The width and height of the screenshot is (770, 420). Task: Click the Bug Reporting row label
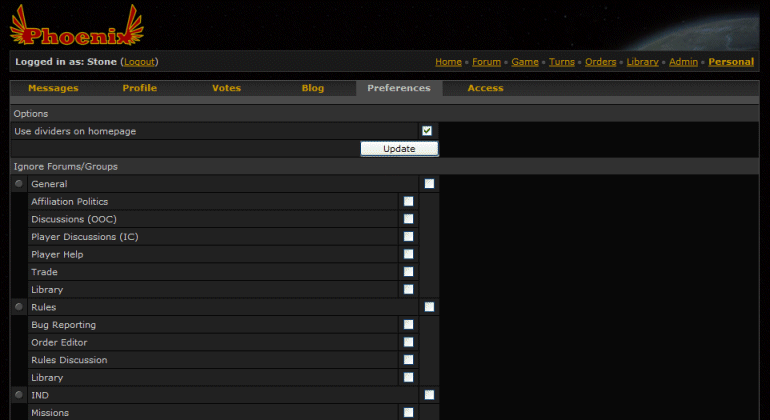(63, 325)
